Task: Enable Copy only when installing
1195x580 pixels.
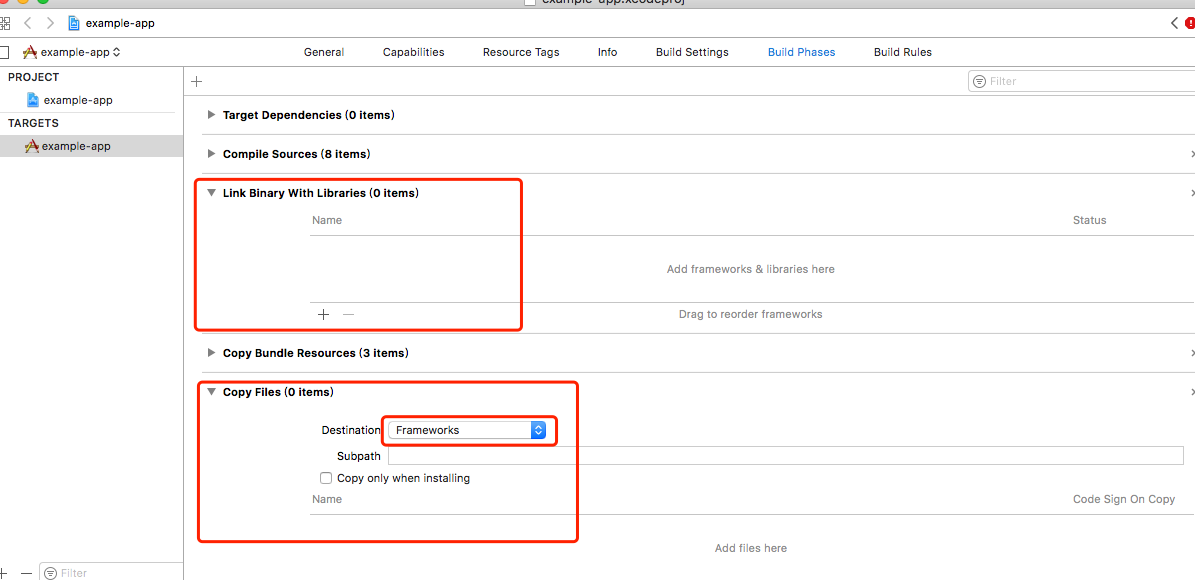Action: (x=326, y=478)
